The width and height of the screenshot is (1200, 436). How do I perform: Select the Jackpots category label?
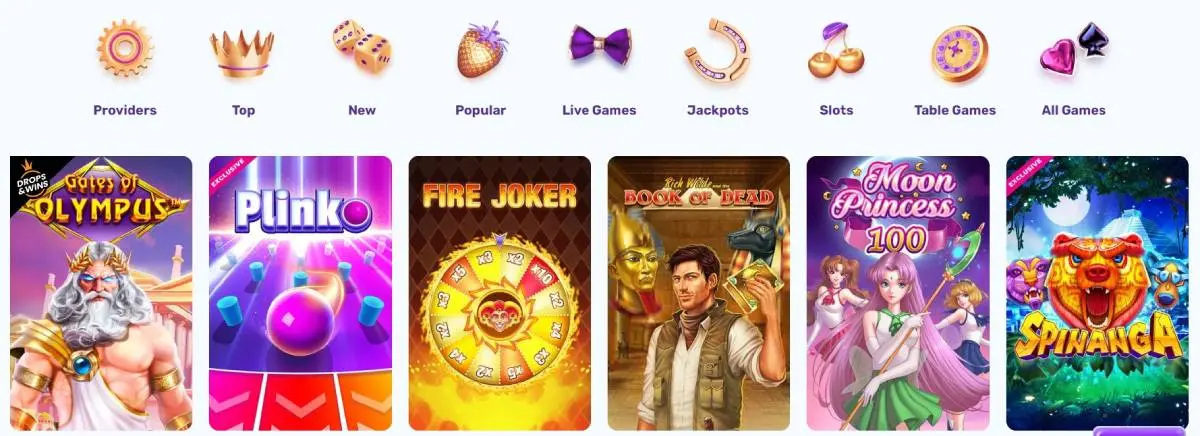pyautogui.click(x=718, y=110)
